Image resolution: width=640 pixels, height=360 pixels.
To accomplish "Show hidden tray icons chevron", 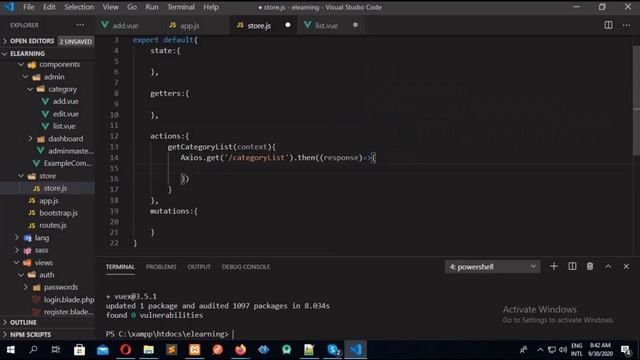I will (x=540, y=350).
